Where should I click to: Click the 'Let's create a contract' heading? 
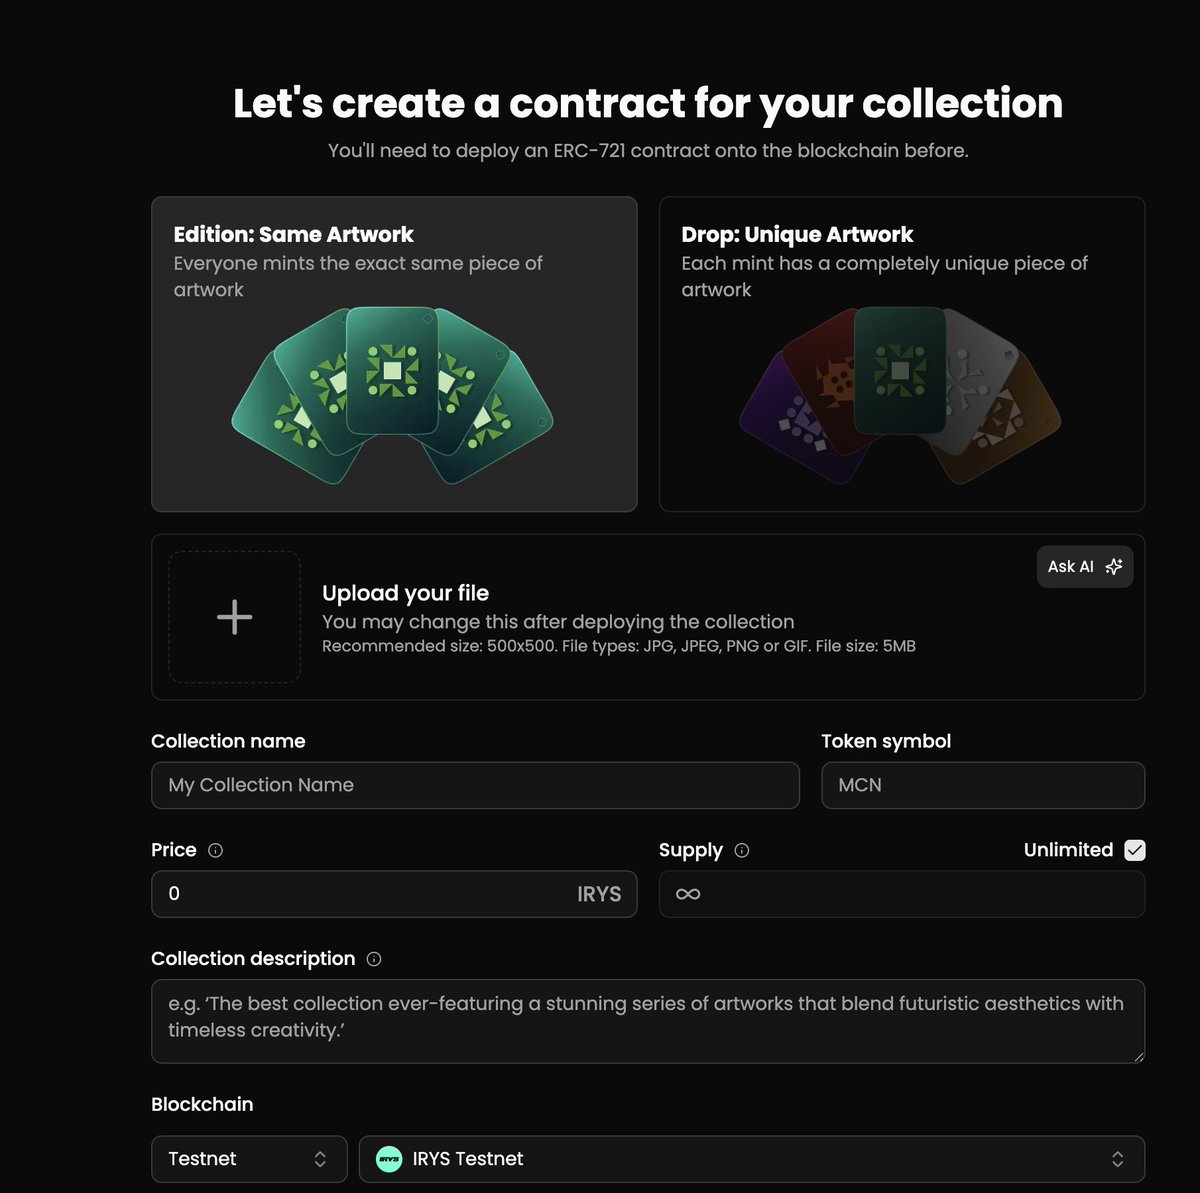648,104
